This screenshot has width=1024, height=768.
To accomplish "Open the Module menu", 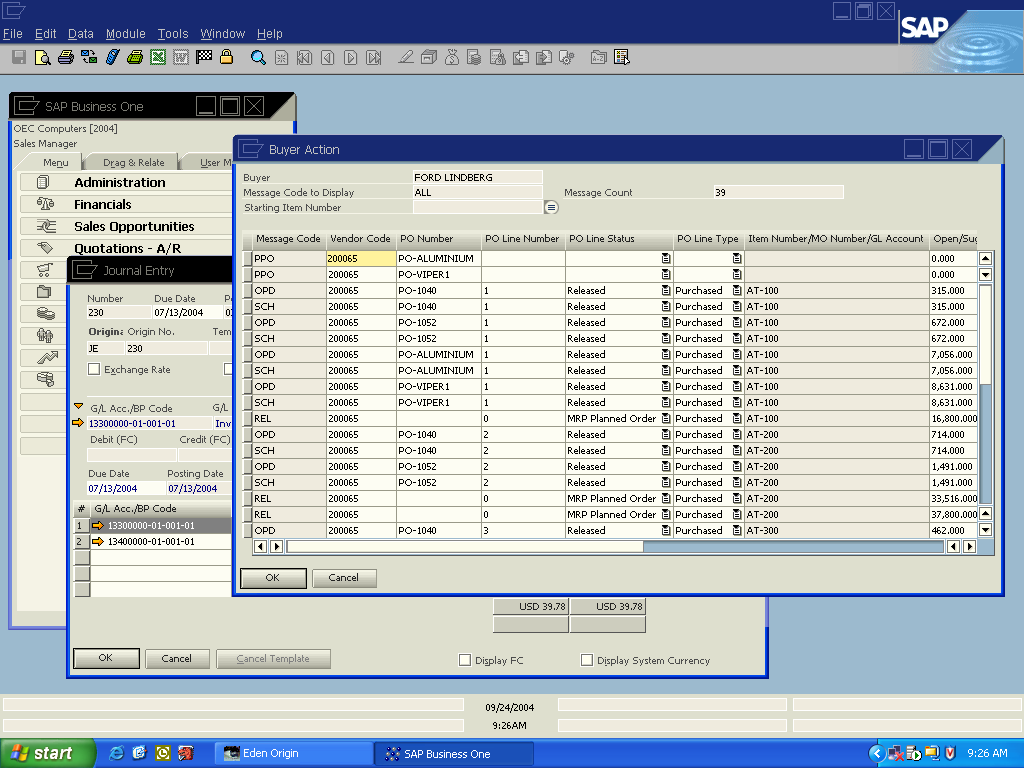I will coord(125,34).
